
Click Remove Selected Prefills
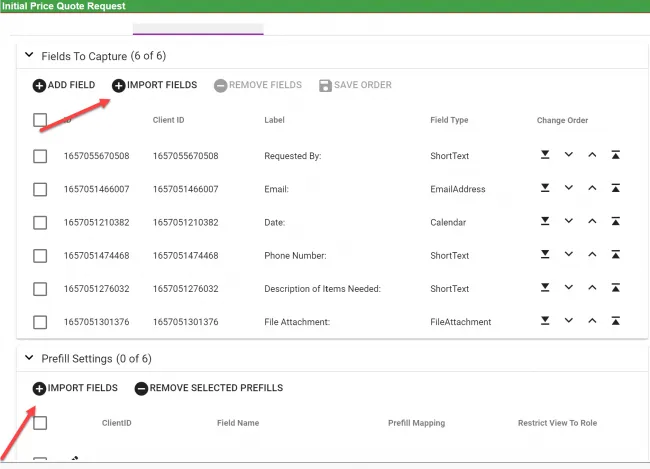pos(208,388)
